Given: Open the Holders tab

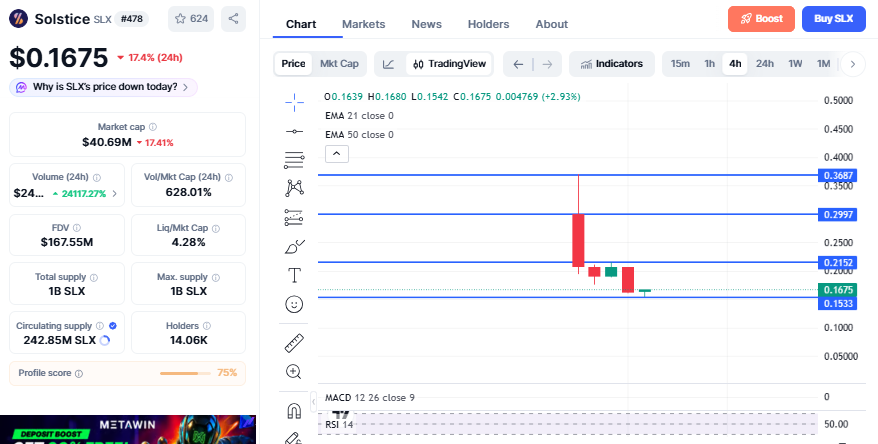Looking at the screenshot, I should click(488, 24).
